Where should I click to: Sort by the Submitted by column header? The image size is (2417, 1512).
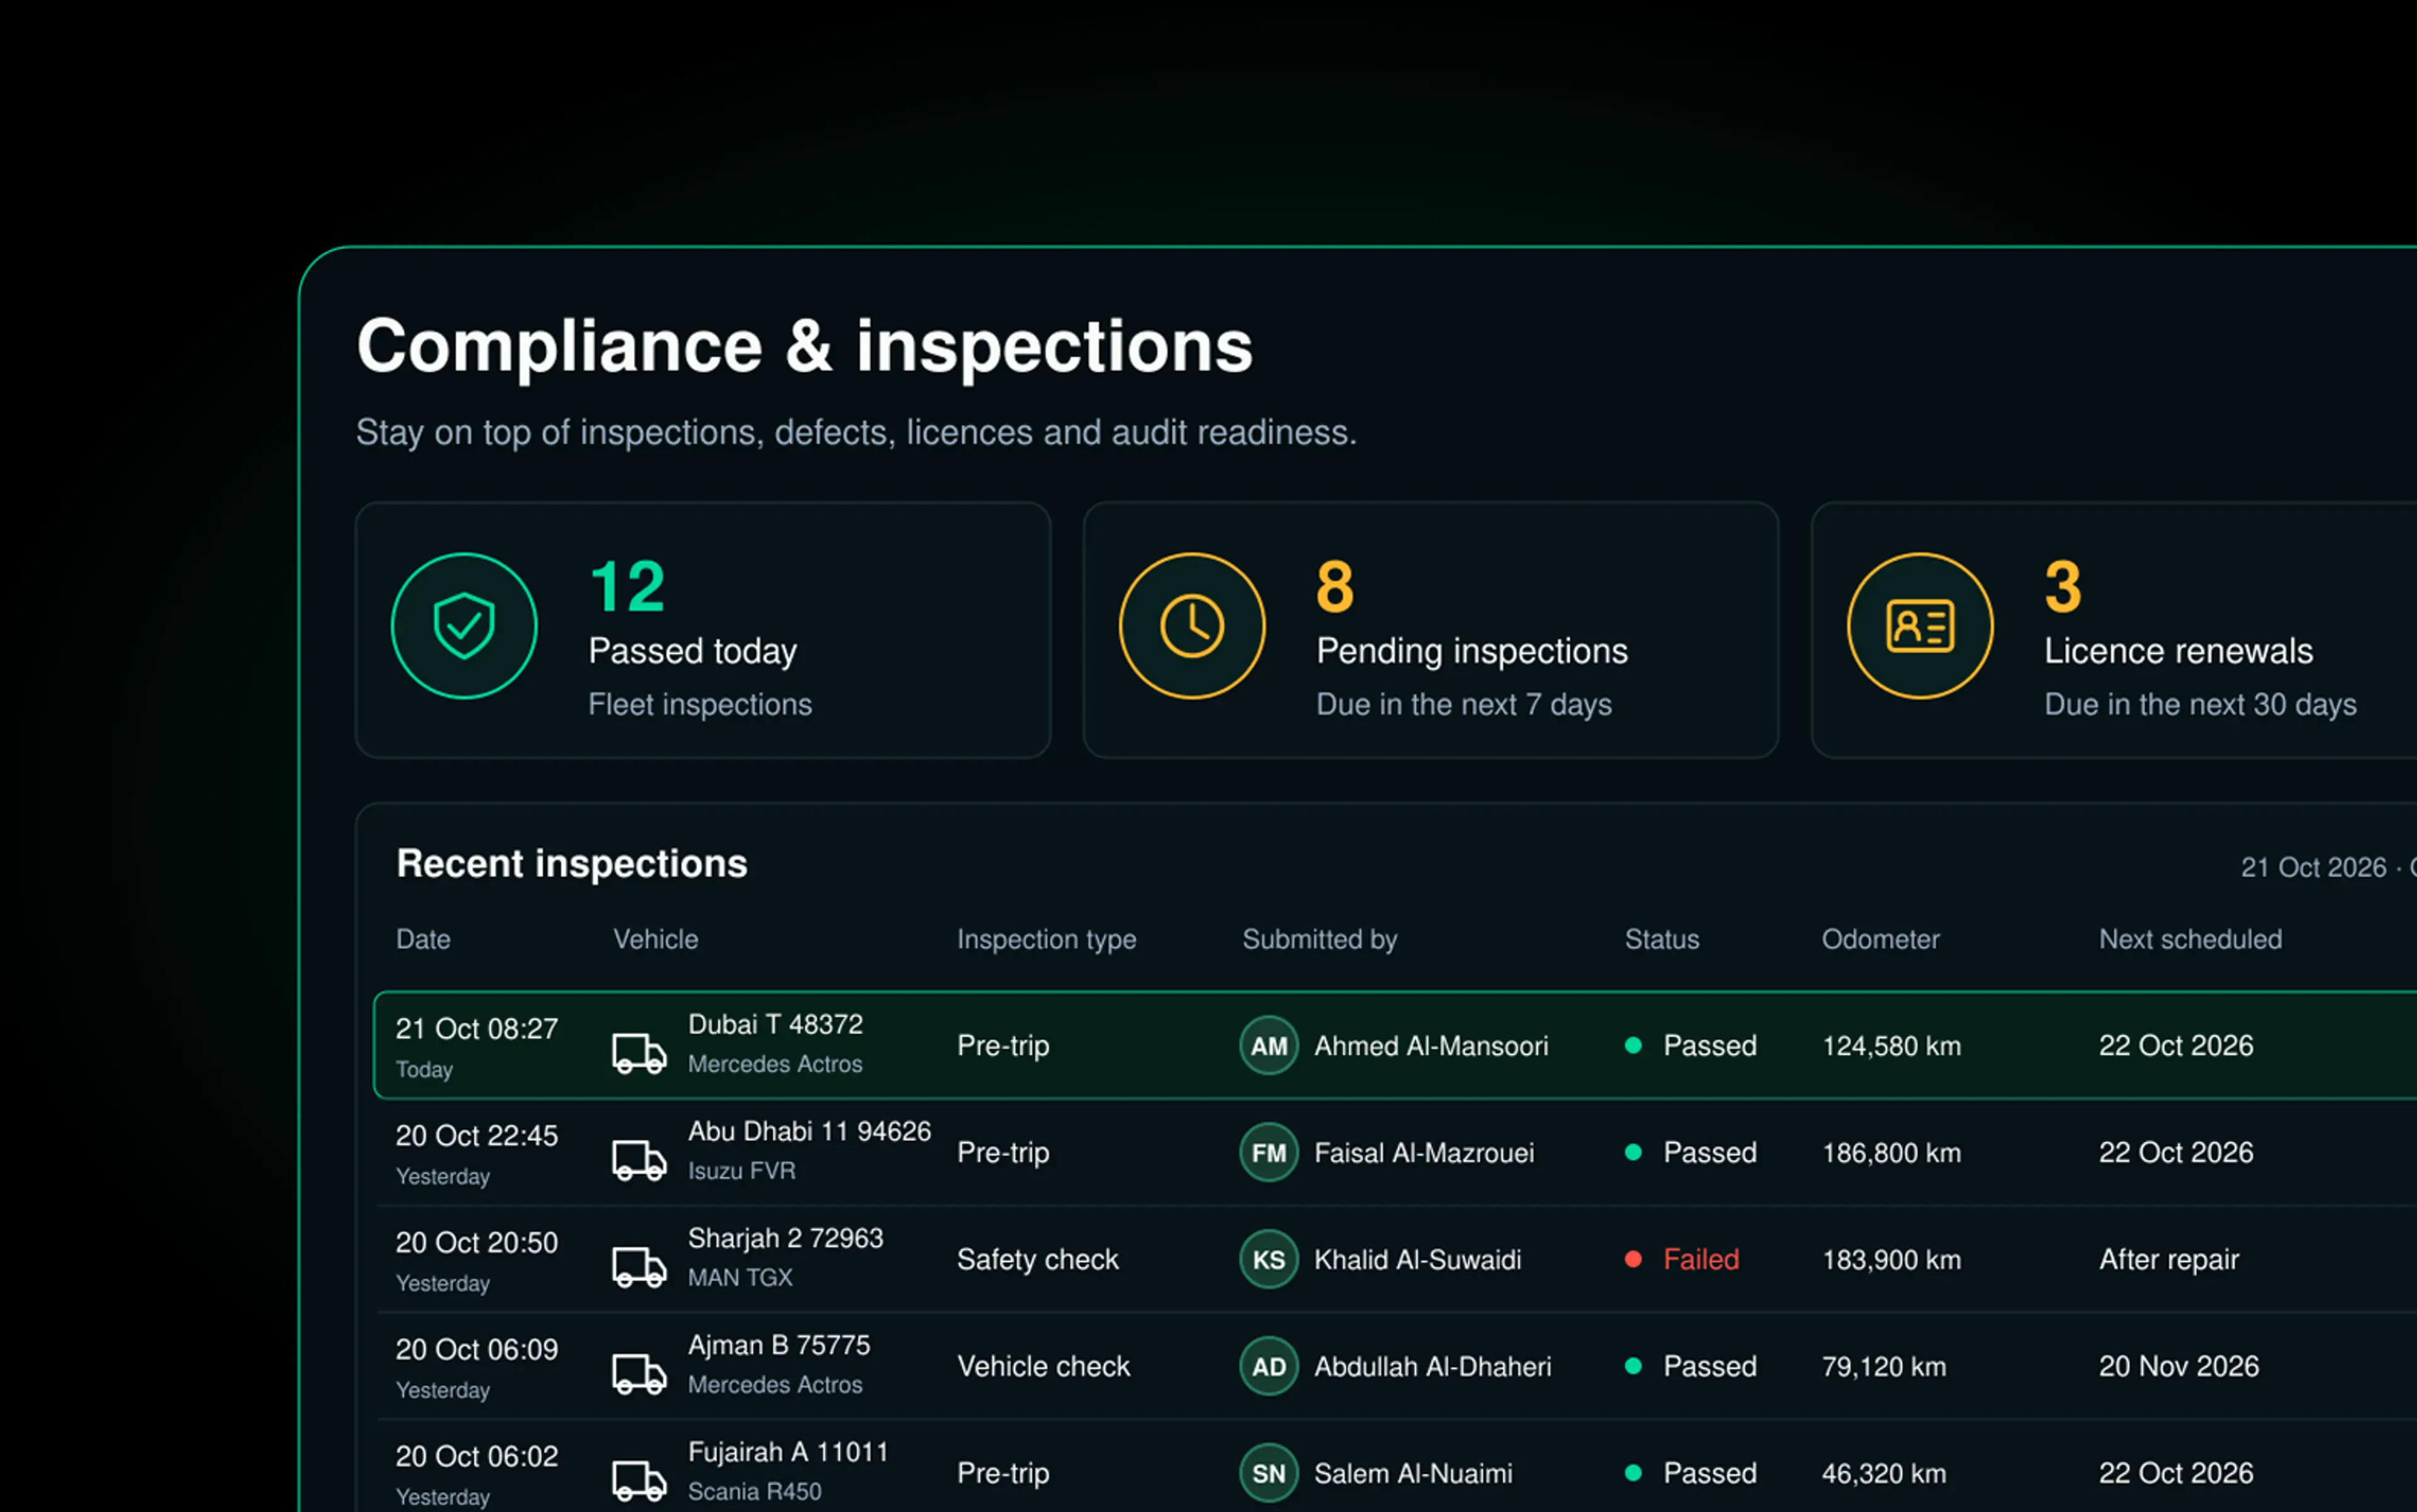(1320, 940)
